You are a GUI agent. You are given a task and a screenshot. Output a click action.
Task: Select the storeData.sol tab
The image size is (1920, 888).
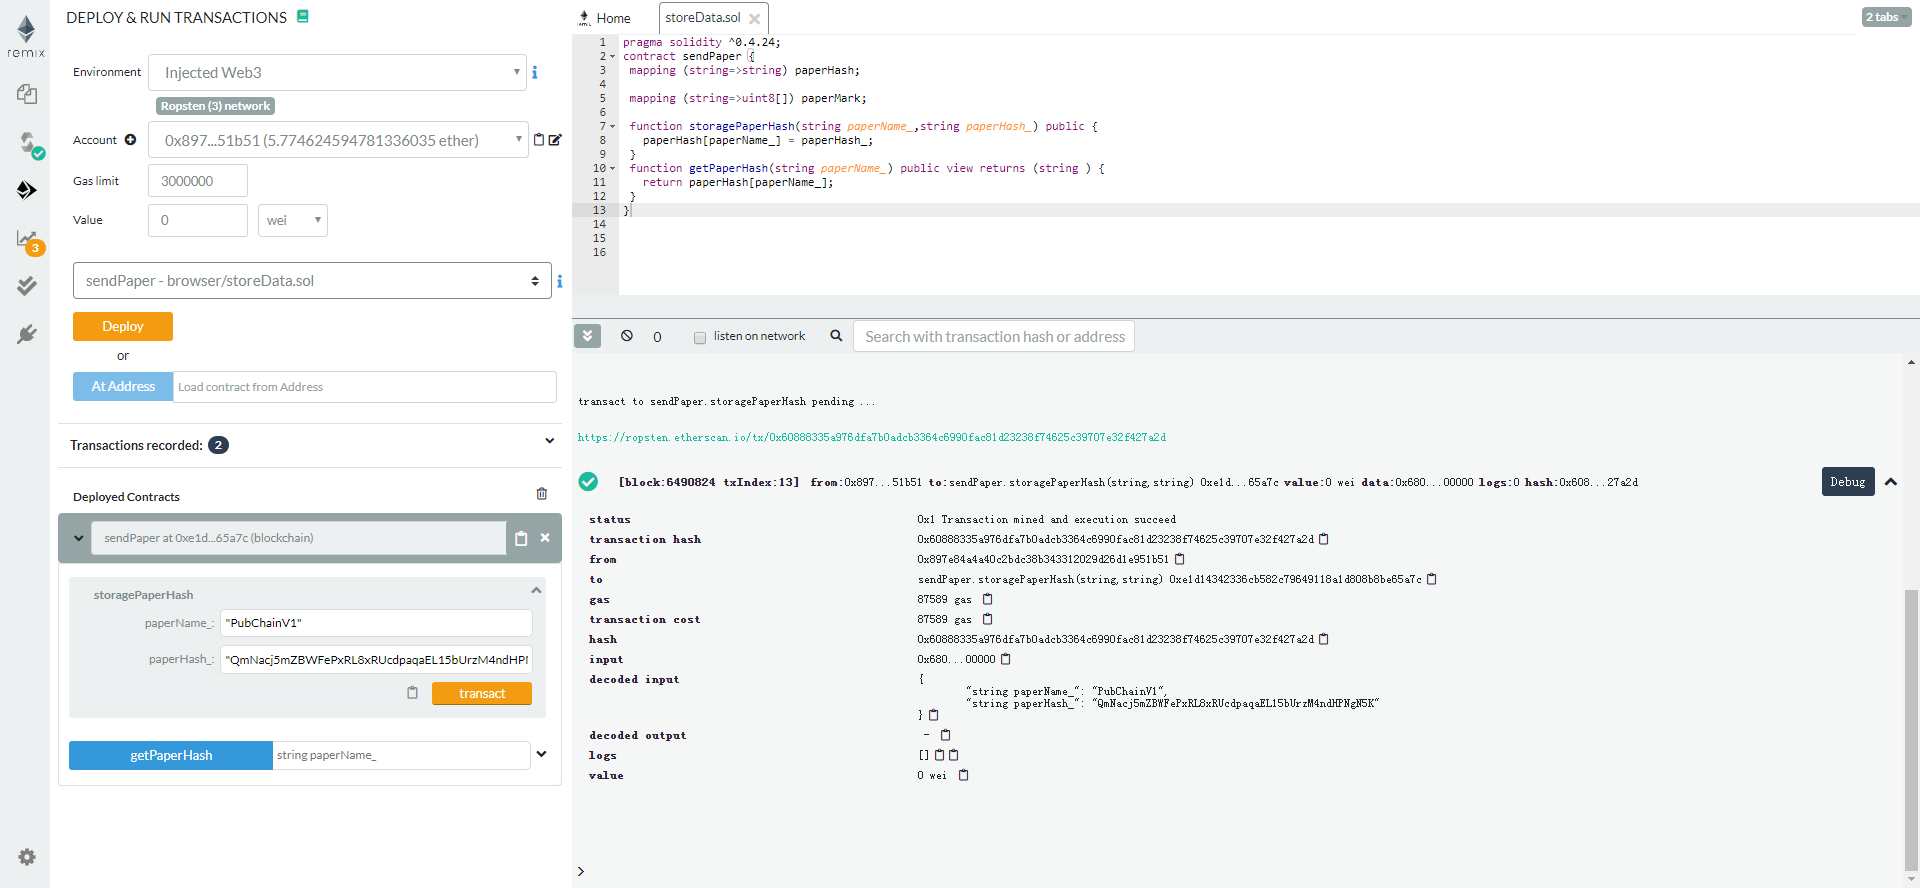pos(703,18)
